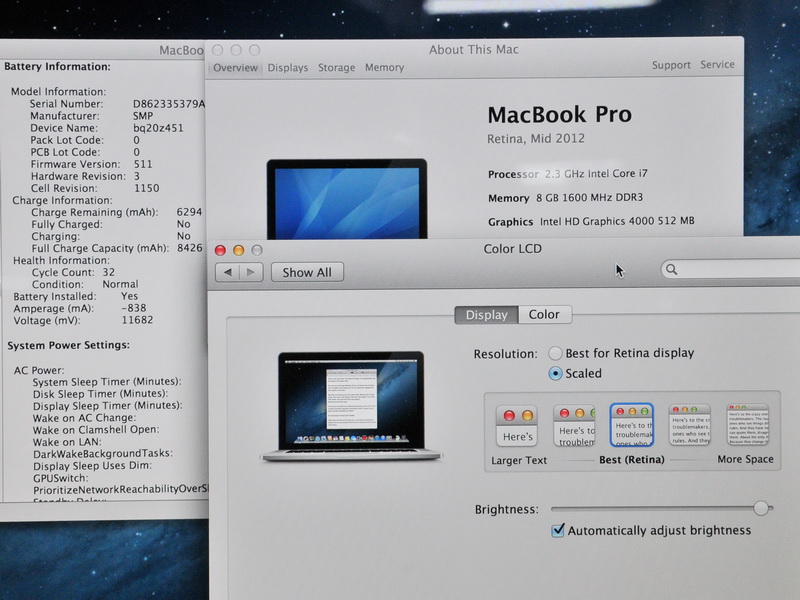Click the About This Mac window title
This screenshot has width=800, height=600.
pyautogui.click(x=473, y=49)
